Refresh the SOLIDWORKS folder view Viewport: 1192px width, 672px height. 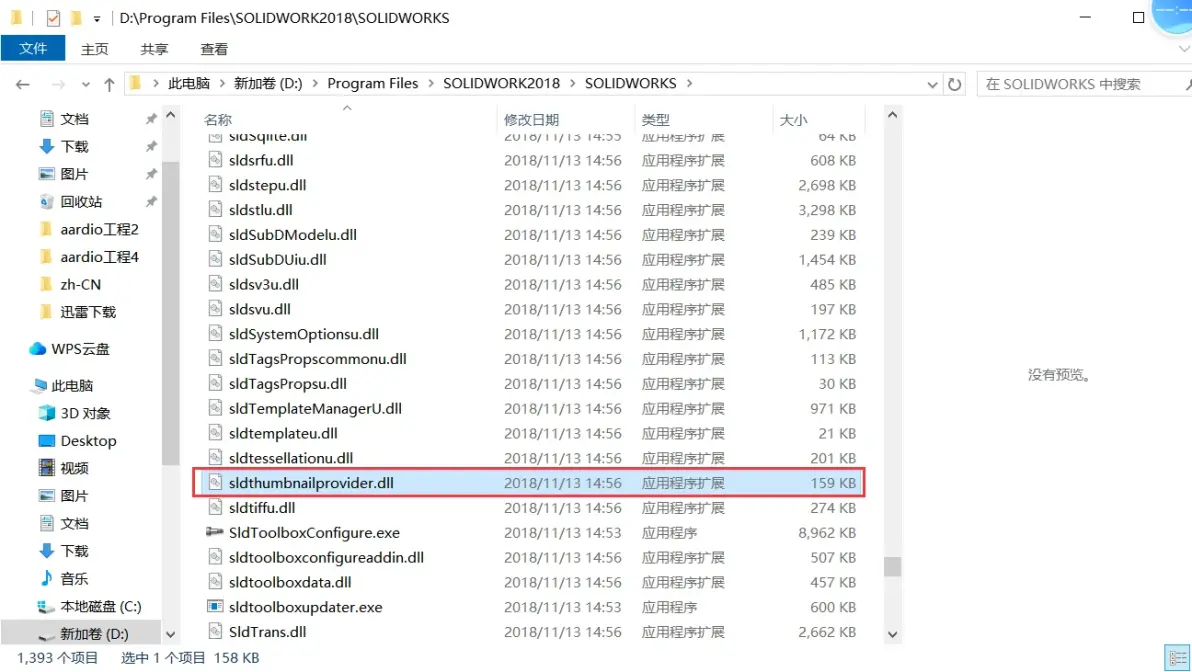(x=954, y=84)
